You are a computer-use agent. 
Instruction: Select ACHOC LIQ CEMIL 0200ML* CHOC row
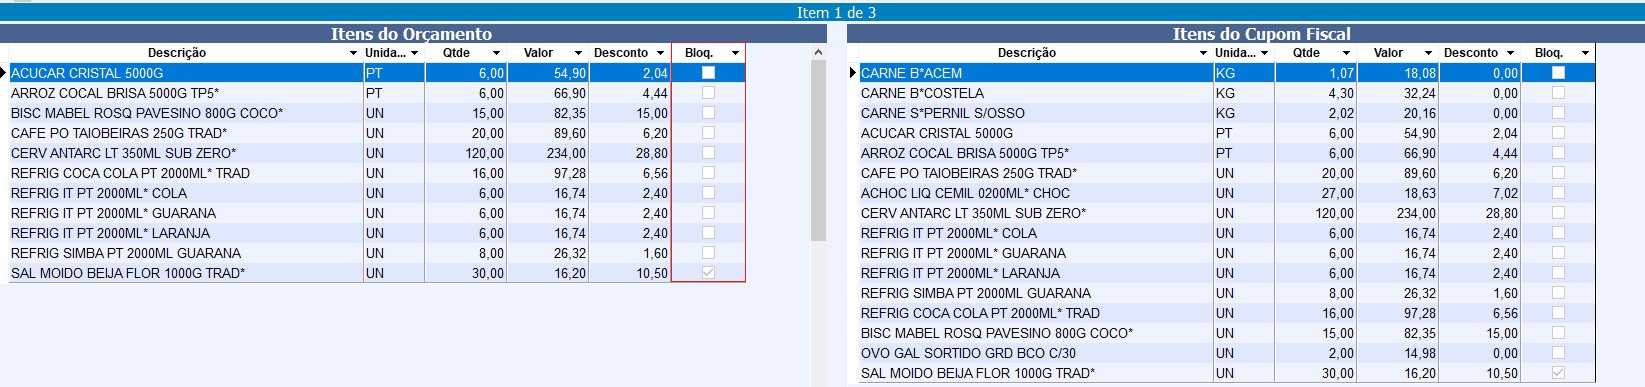tap(1227, 193)
